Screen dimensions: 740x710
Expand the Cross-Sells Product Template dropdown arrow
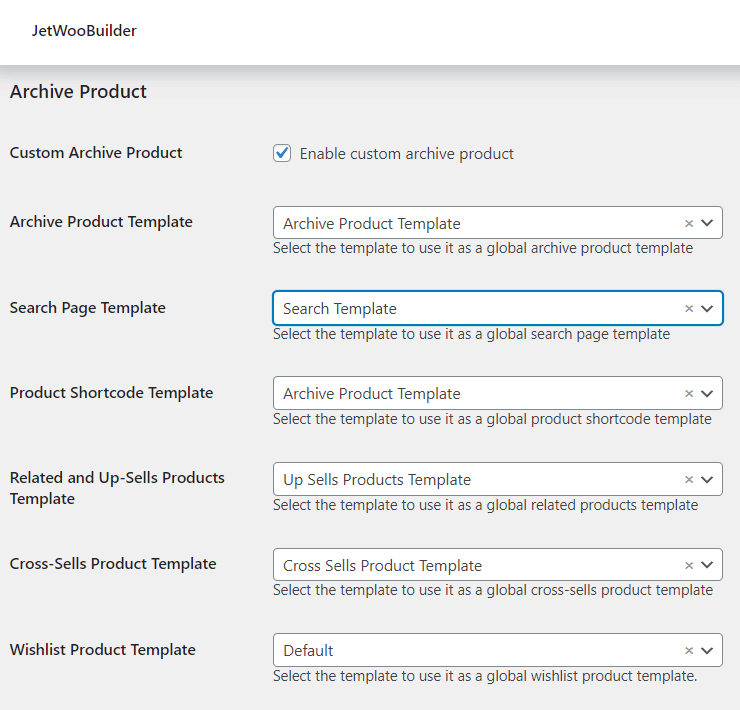(706, 565)
